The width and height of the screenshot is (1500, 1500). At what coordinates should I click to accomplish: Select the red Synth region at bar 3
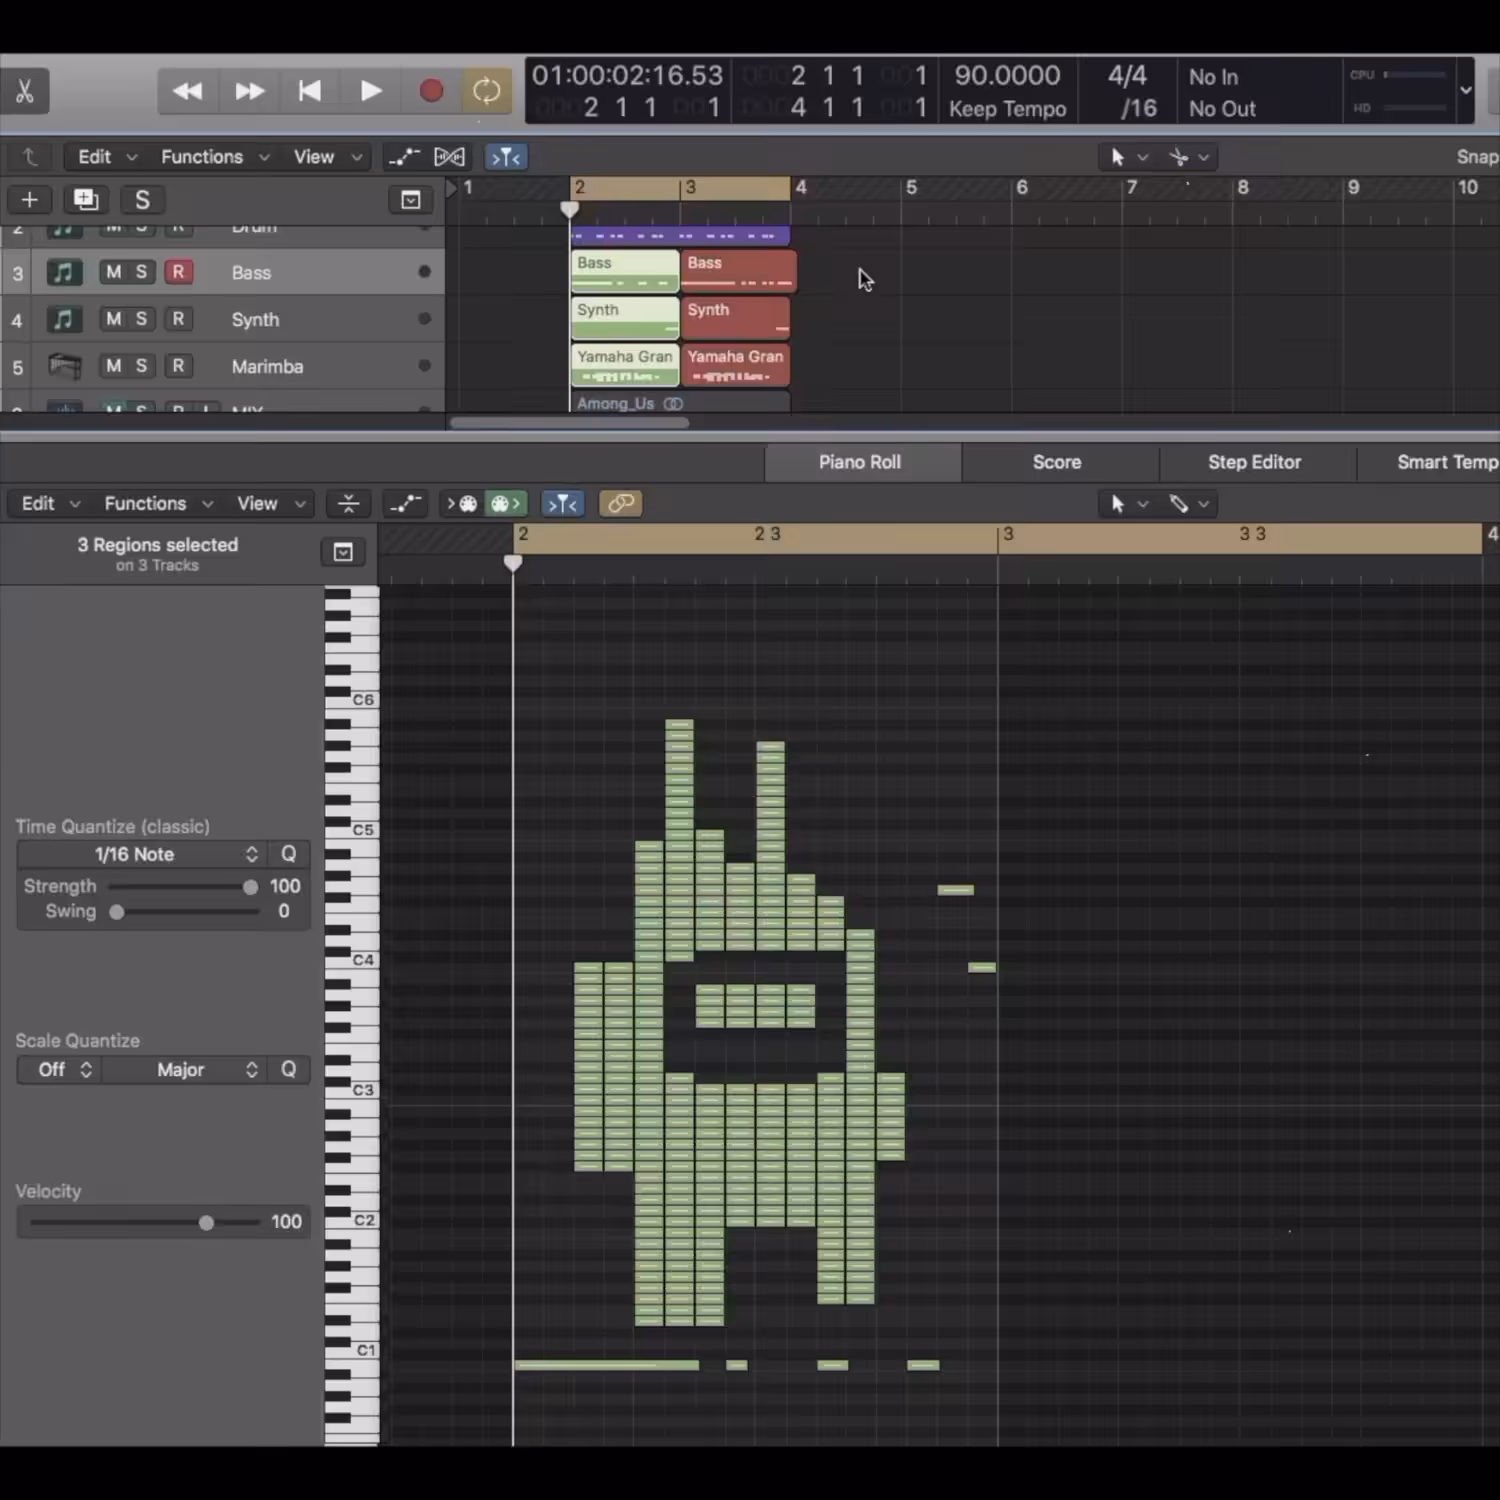[x=735, y=318]
